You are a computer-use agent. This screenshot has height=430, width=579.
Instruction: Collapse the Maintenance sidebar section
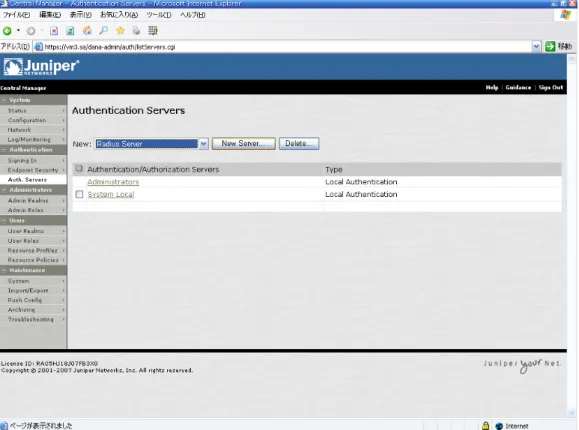coord(4,270)
